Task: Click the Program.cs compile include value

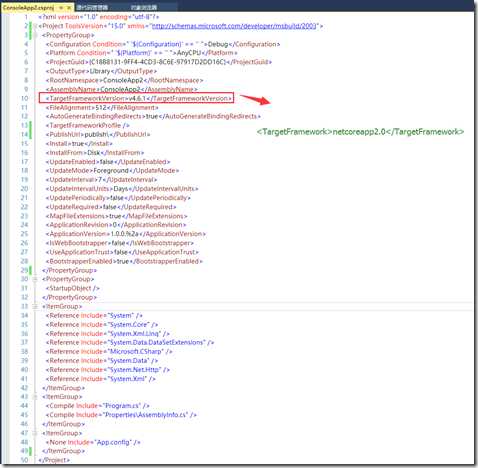Action: 122,406
